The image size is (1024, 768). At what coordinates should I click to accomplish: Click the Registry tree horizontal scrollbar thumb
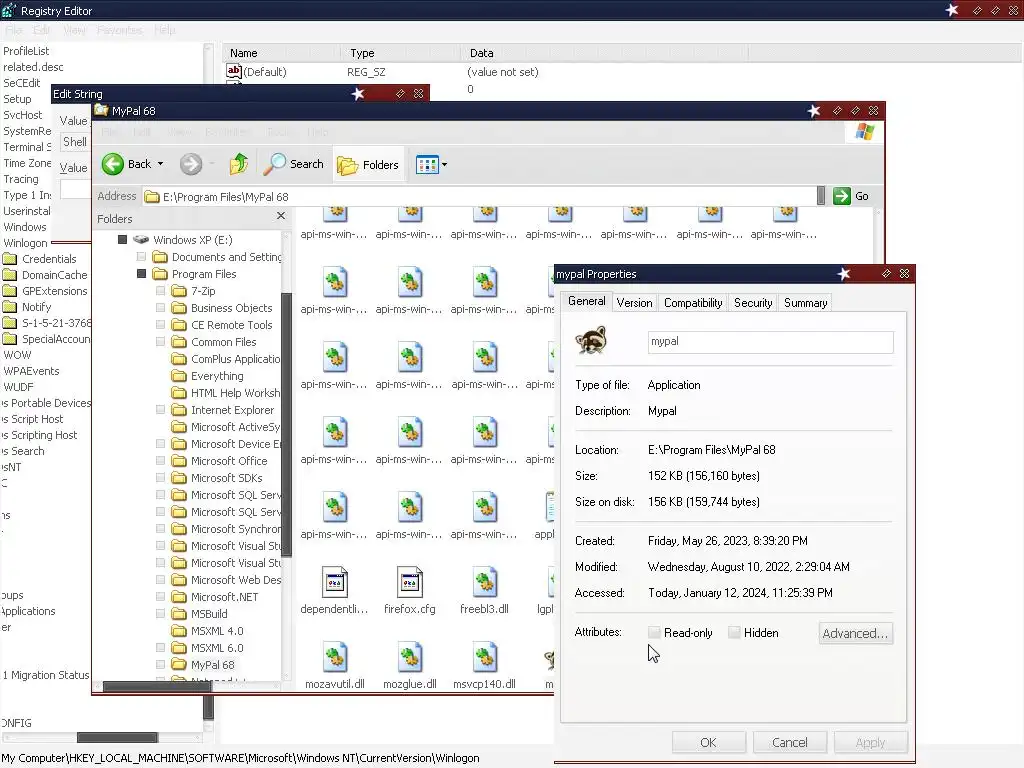click(118, 737)
